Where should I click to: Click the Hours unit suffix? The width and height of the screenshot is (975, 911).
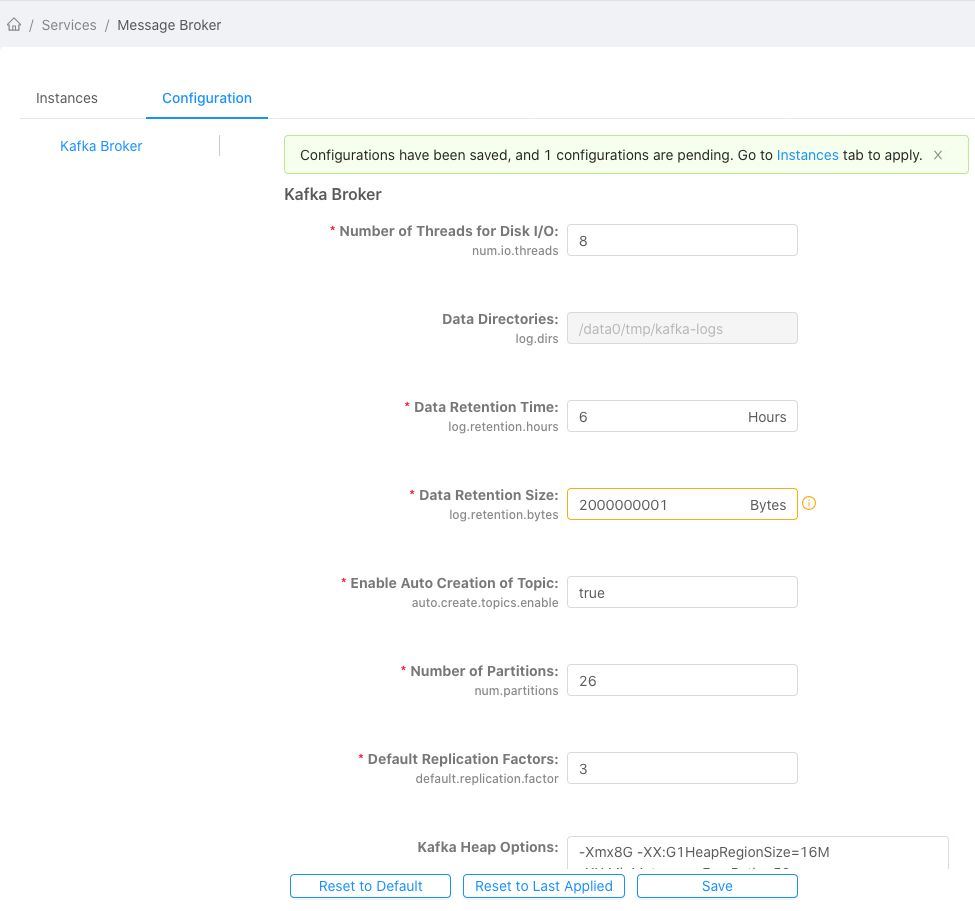pyautogui.click(x=767, y=417)
